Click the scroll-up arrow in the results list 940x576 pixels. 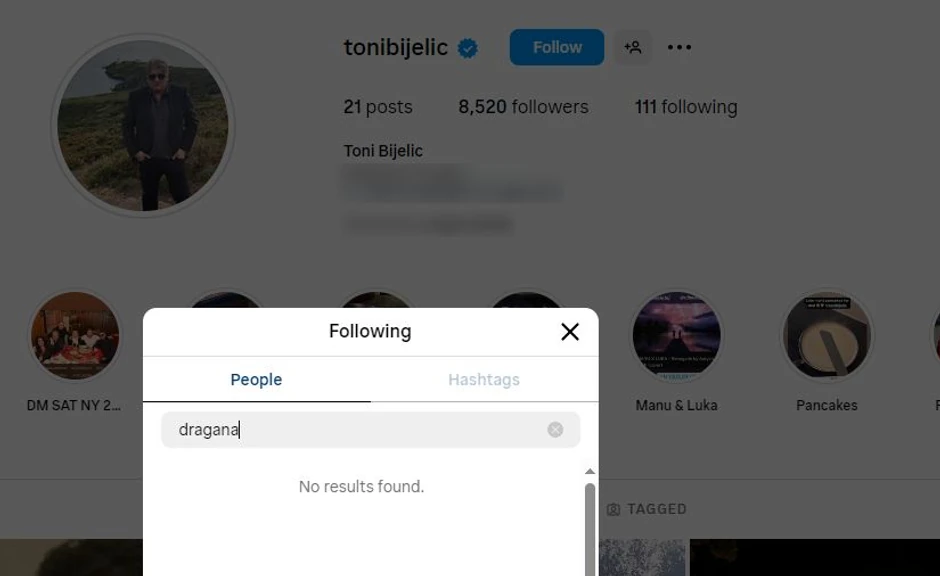590,470
